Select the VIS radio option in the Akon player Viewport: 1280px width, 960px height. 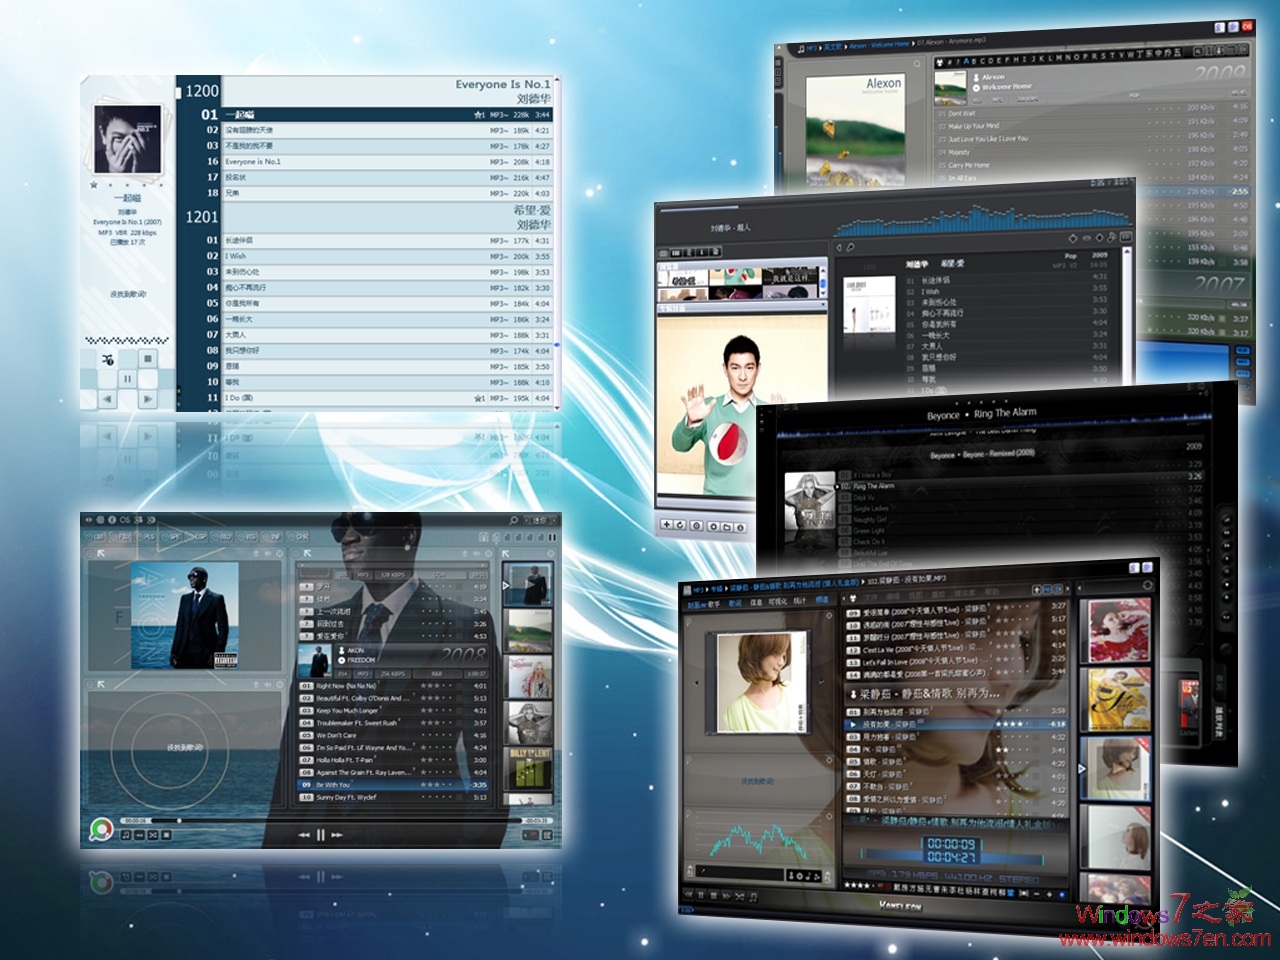tap(242, 537)
